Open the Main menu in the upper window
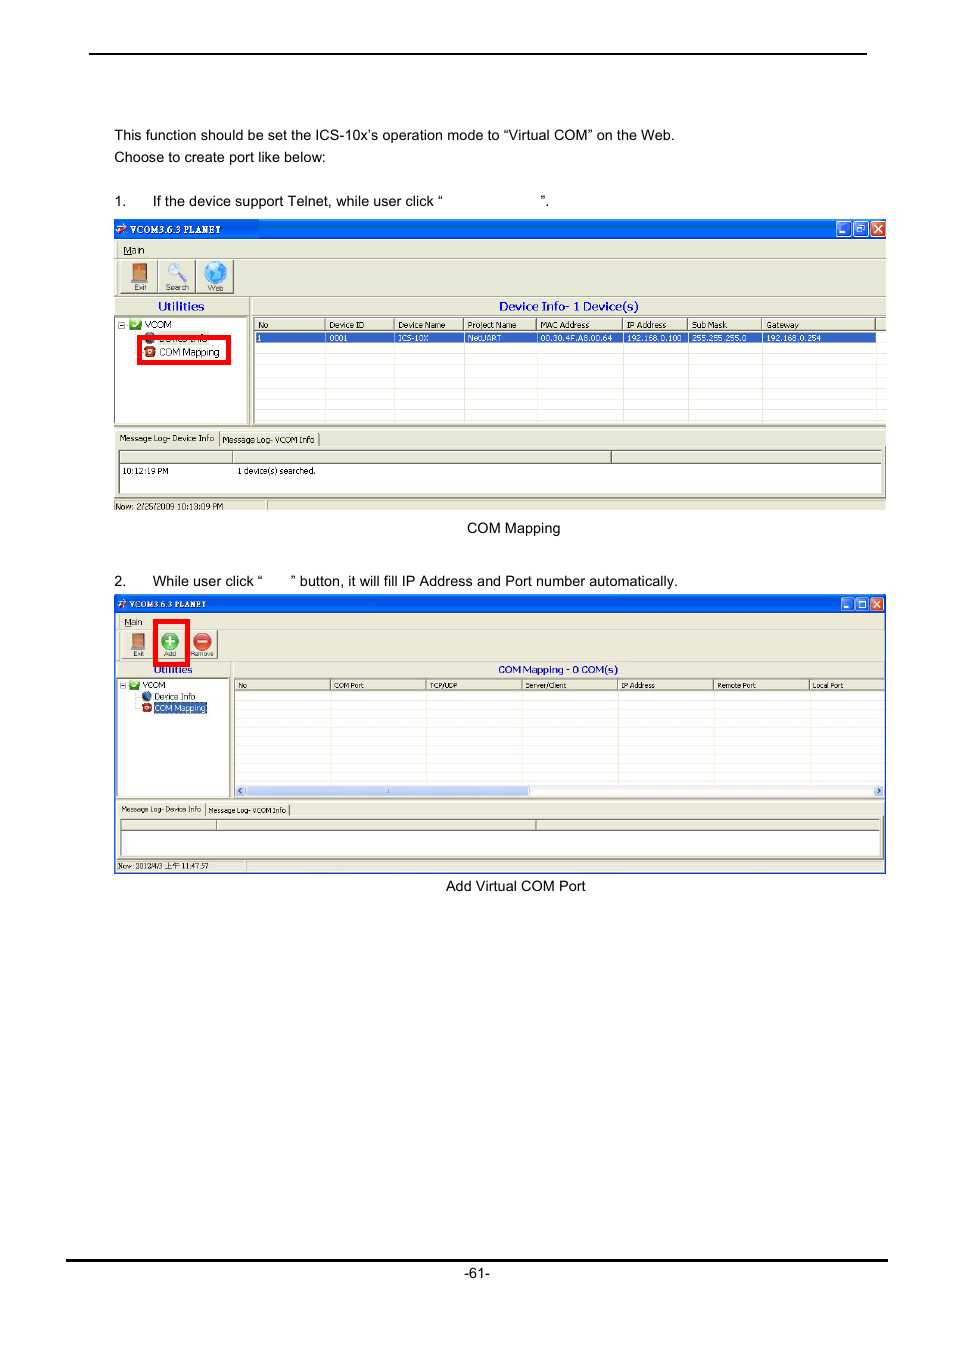Screen dimensions: 954x1350 pos(134,250)
